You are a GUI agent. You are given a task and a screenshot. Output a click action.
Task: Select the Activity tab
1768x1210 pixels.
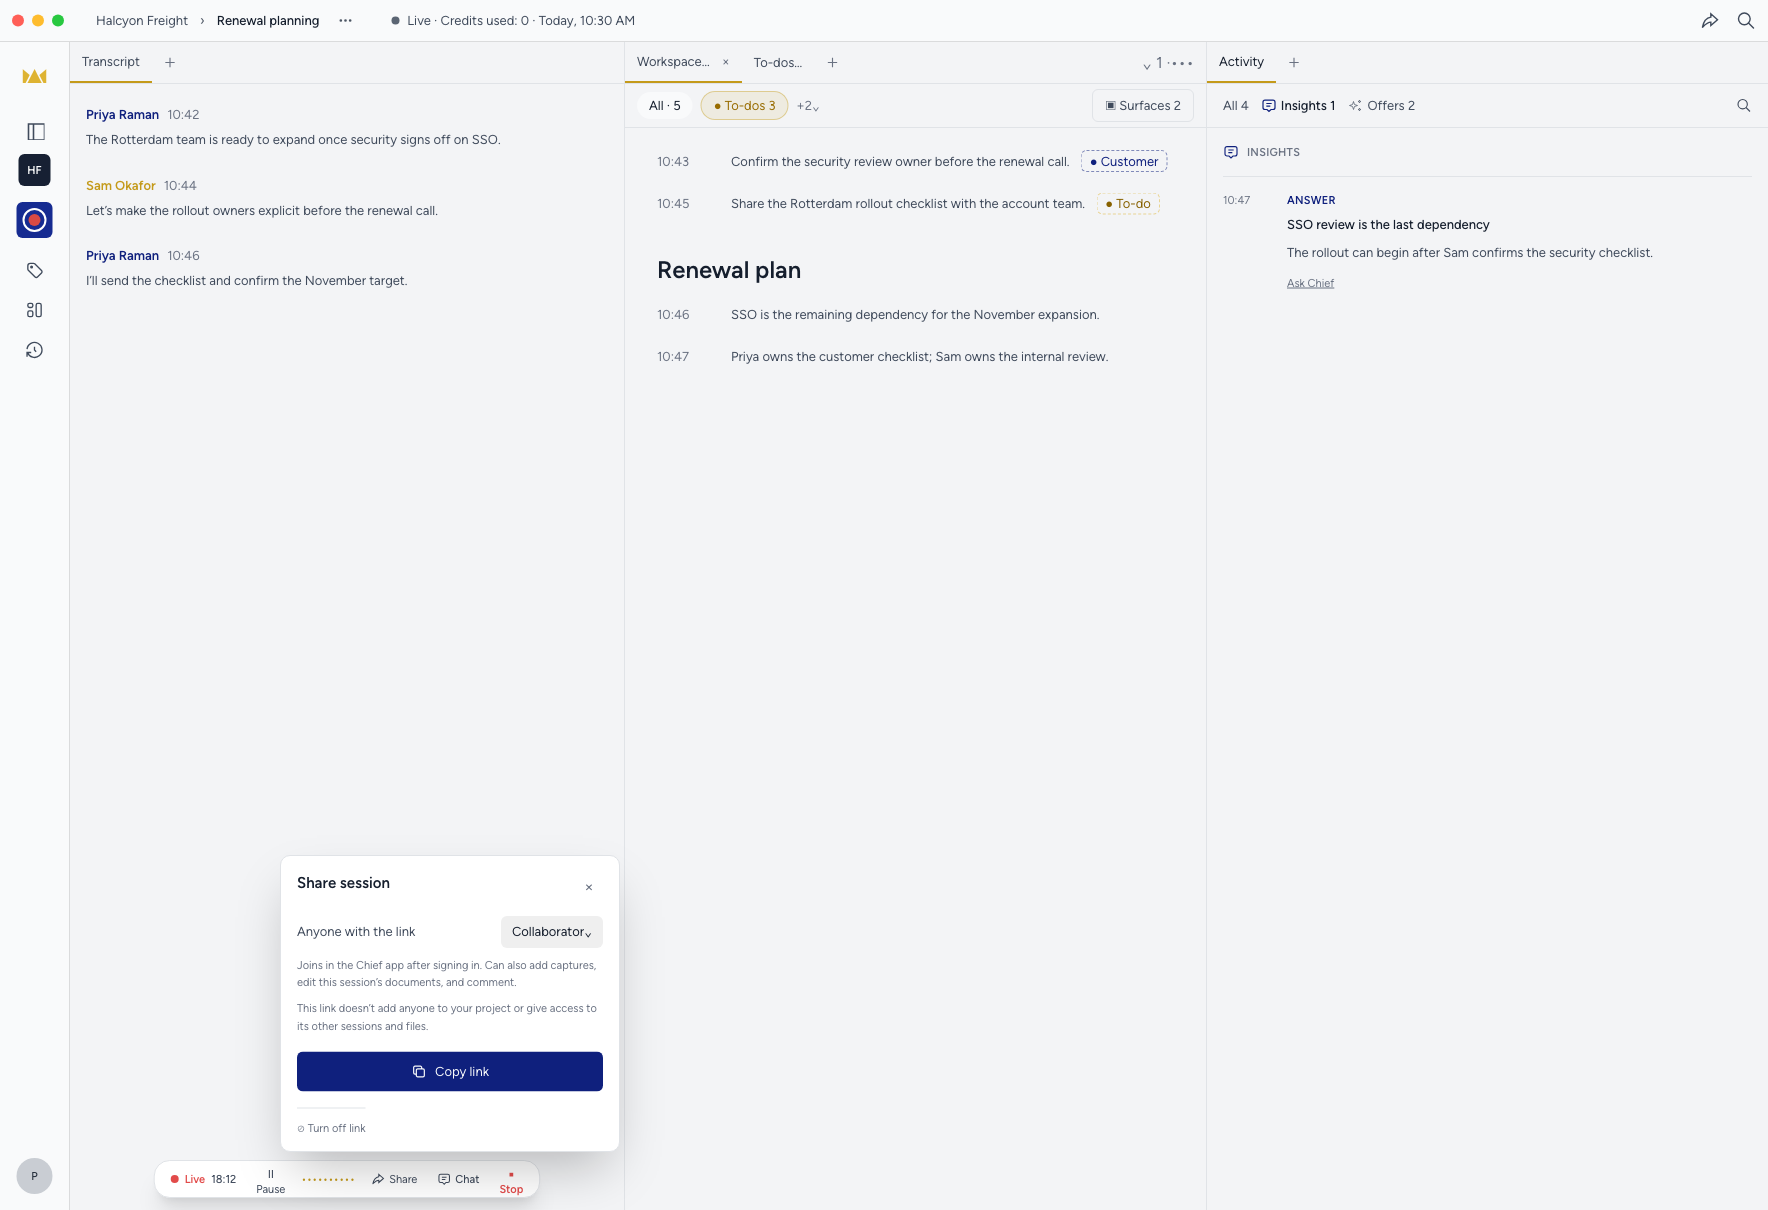click(1241, 62)
